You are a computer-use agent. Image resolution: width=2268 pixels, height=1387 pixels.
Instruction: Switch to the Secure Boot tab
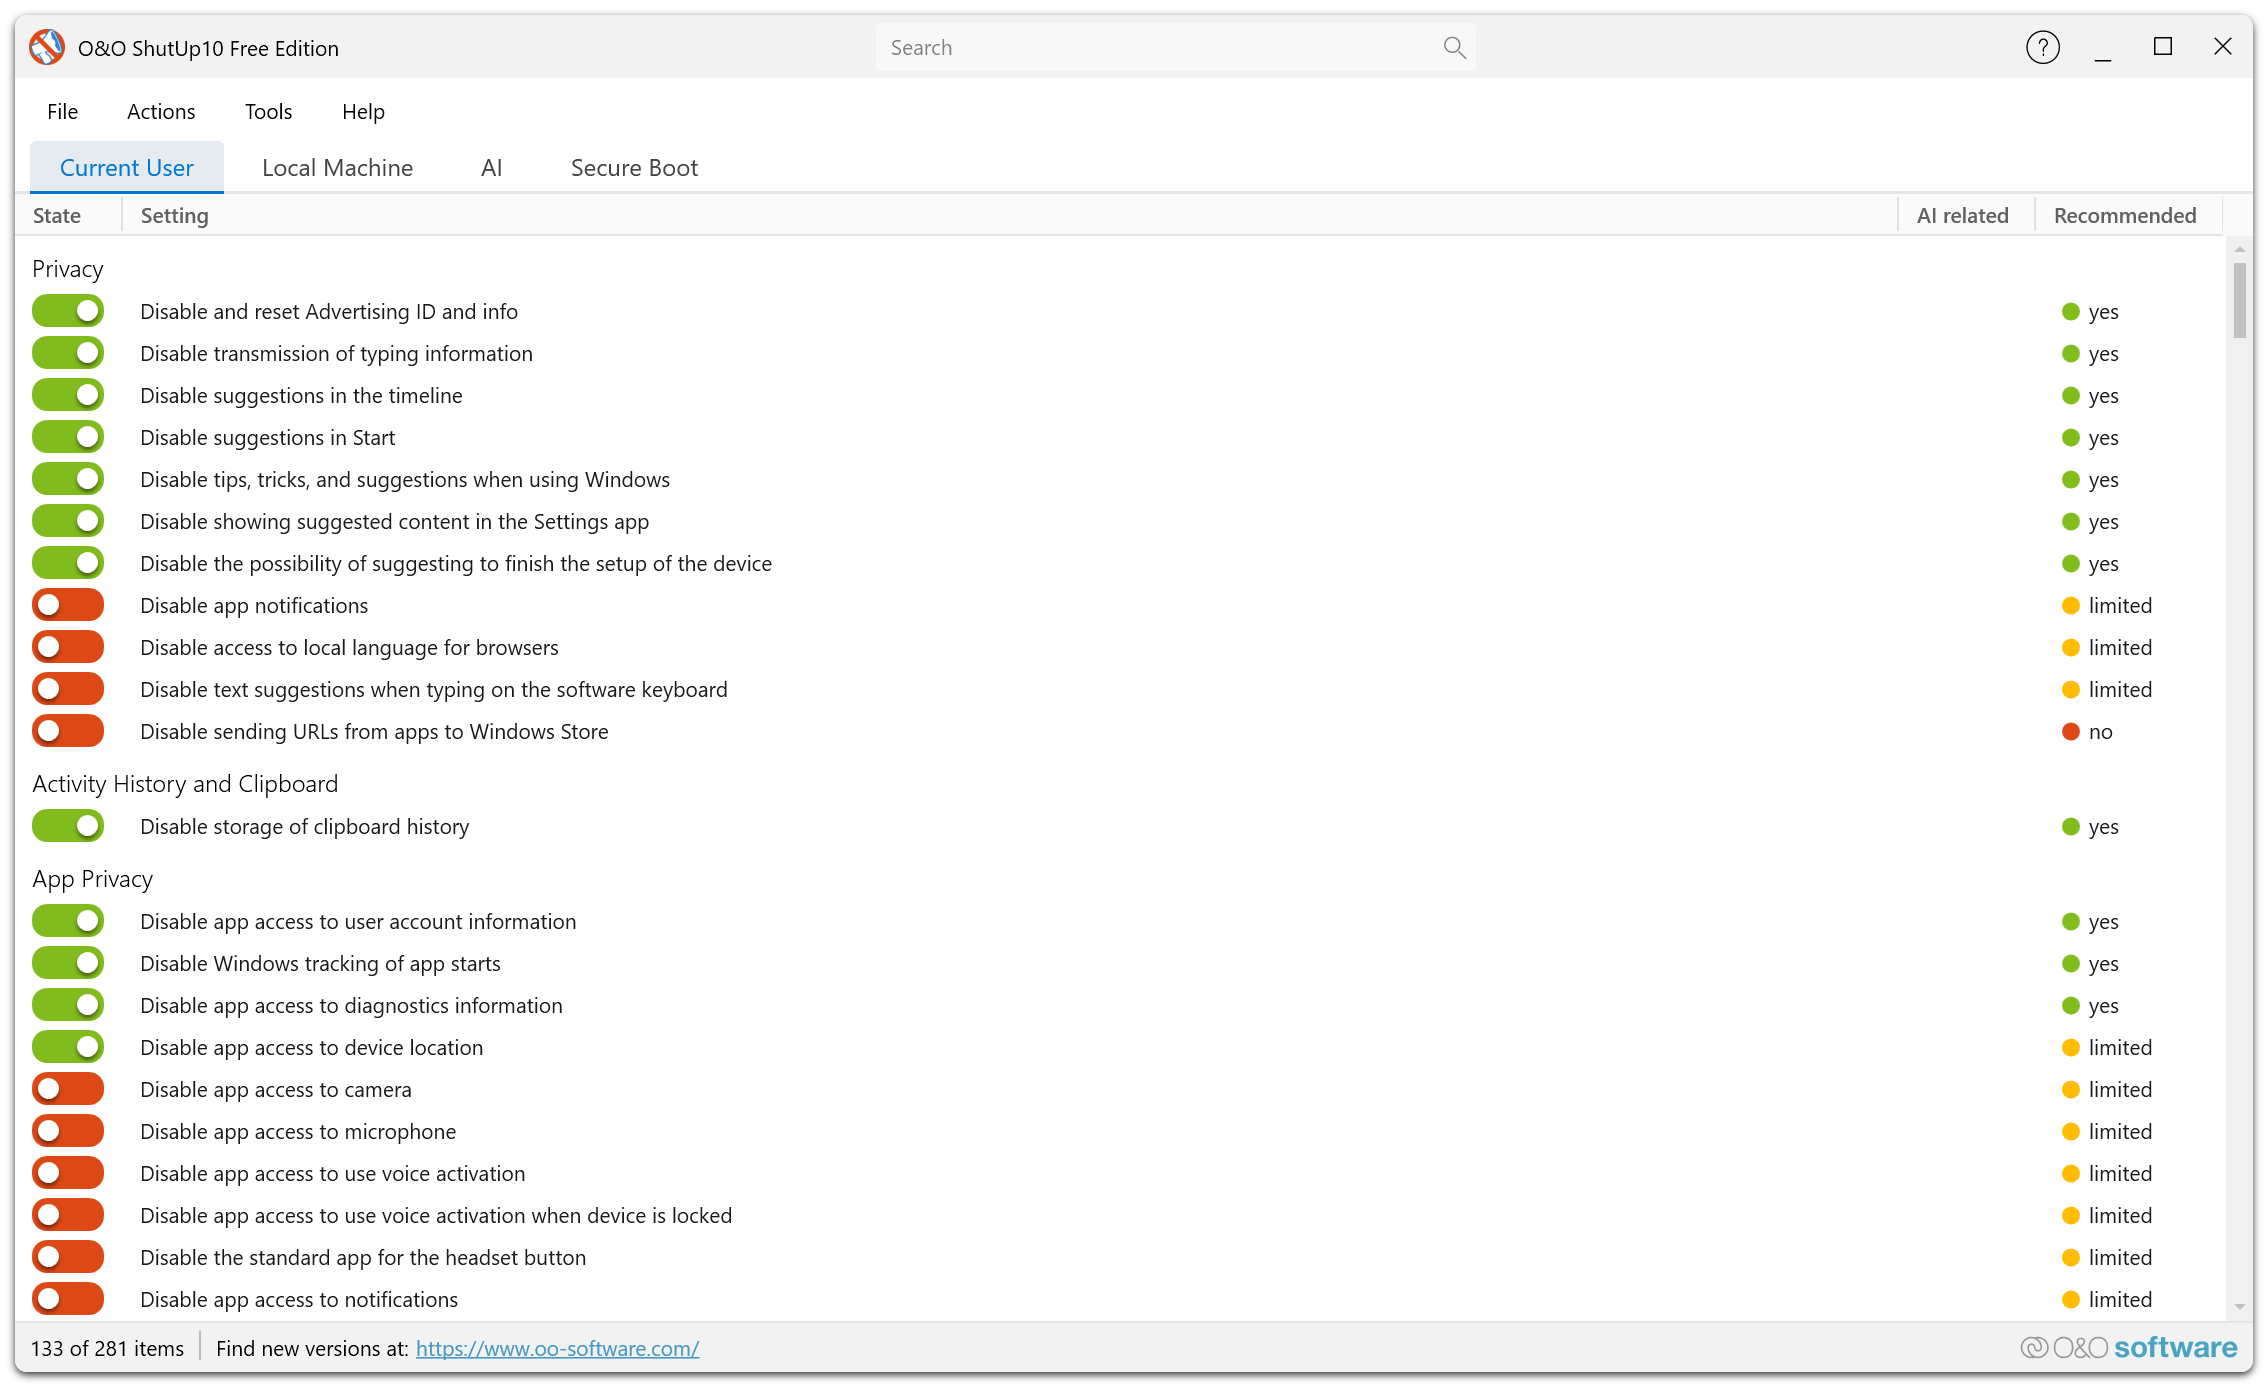pos(634,167)
